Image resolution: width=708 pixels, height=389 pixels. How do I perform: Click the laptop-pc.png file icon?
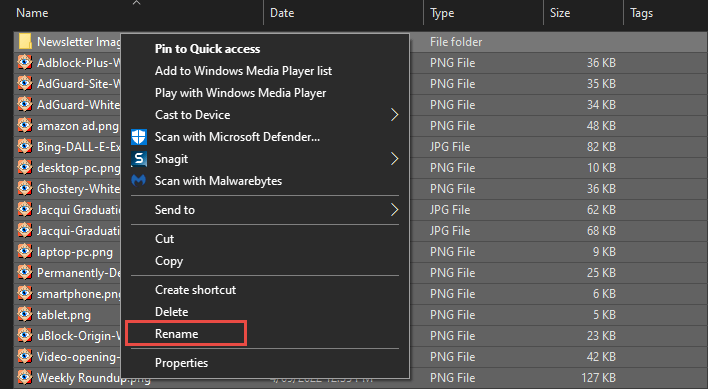click(x=25, y=251)
